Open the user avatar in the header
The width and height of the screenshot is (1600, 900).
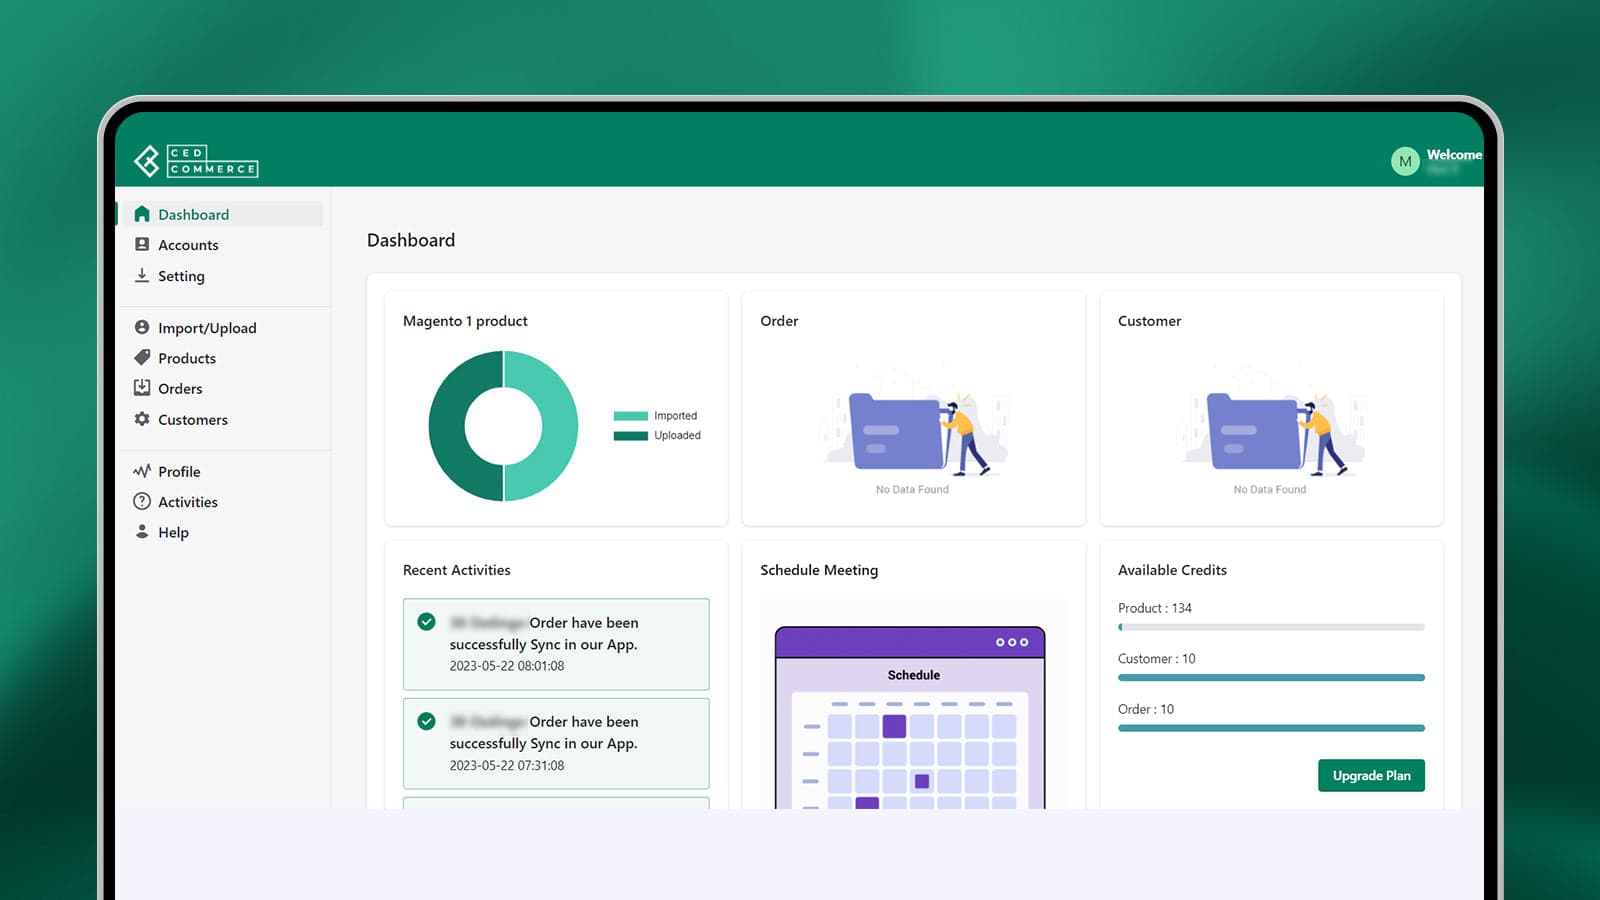[1404, 161]
